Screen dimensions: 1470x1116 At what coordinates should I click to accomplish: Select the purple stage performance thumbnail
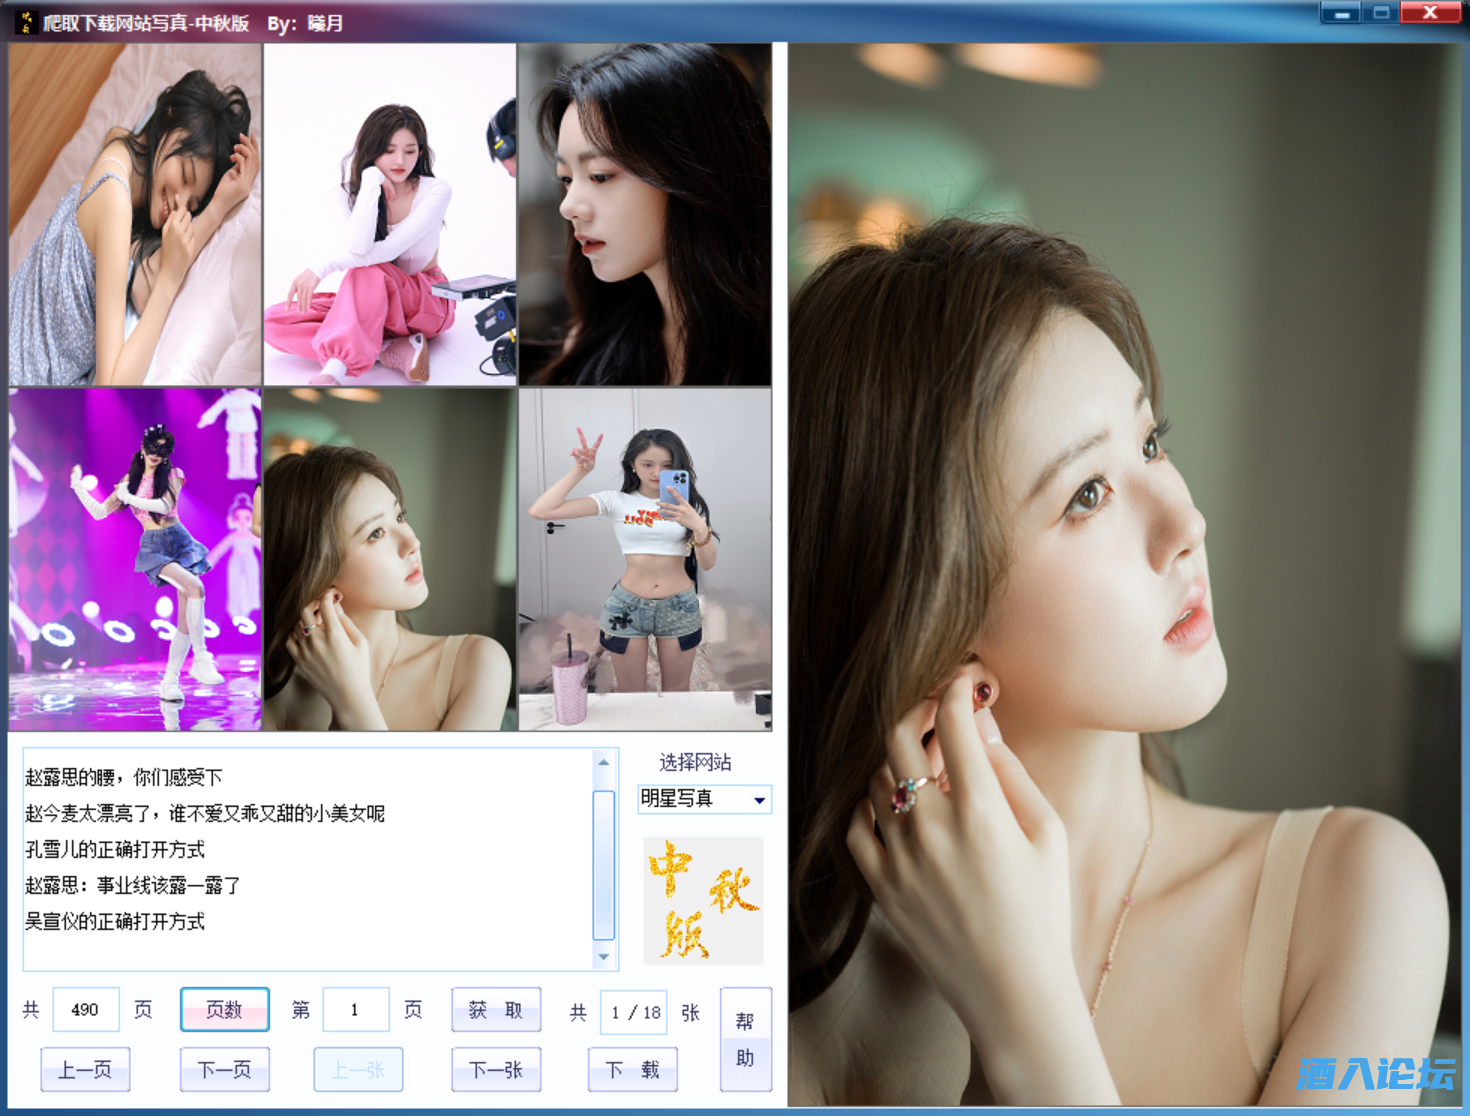click(x=135, y=559)
